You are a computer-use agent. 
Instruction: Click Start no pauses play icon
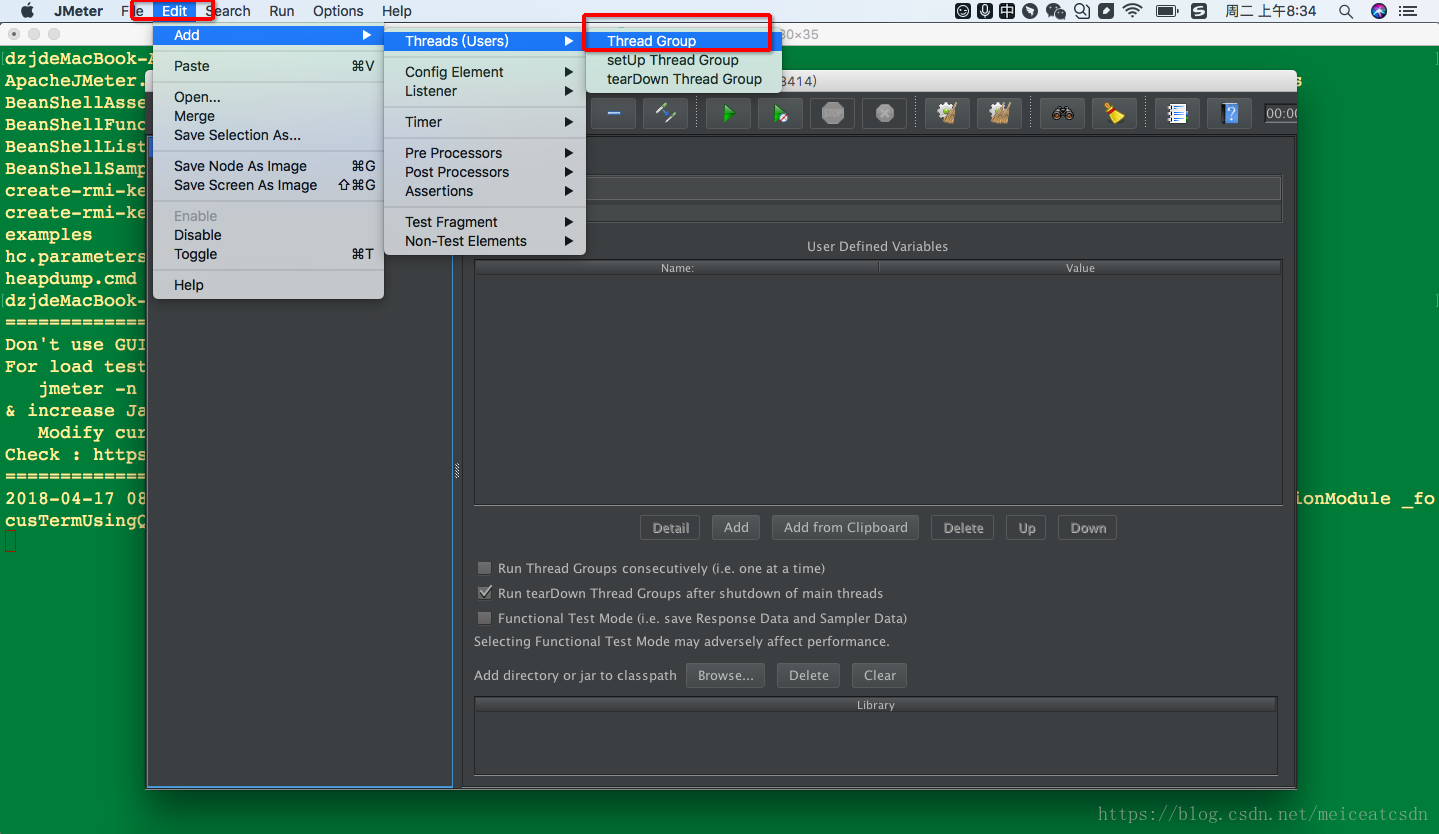tap(780, 113)
